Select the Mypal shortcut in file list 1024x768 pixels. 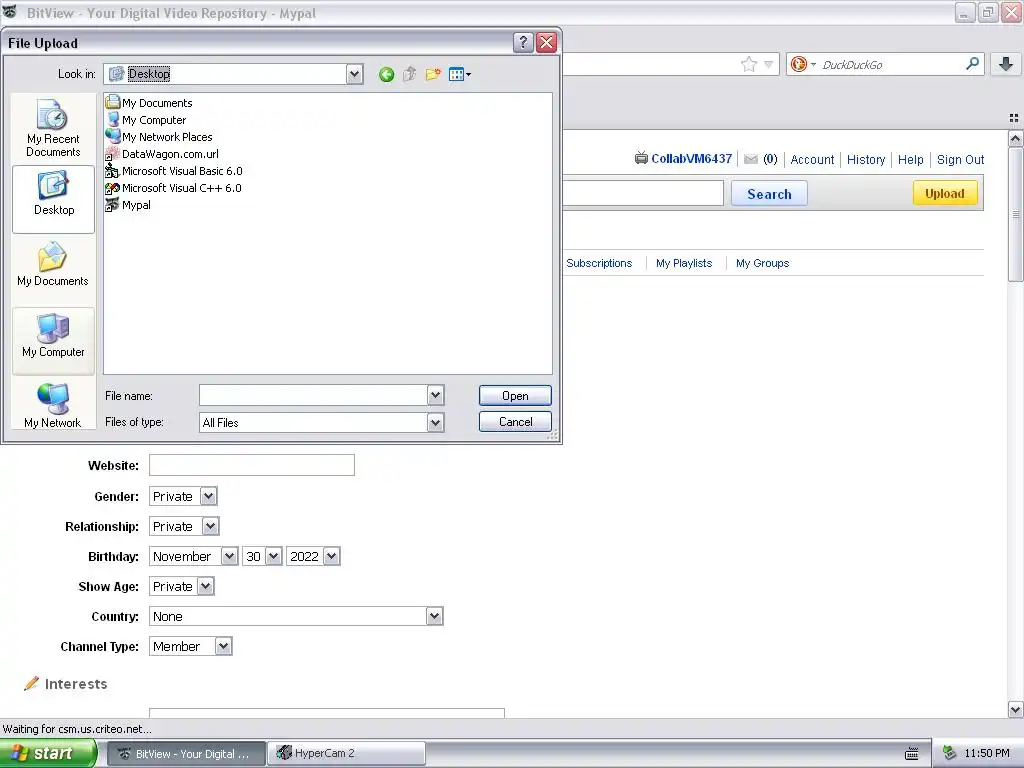[x=128, y=204]
